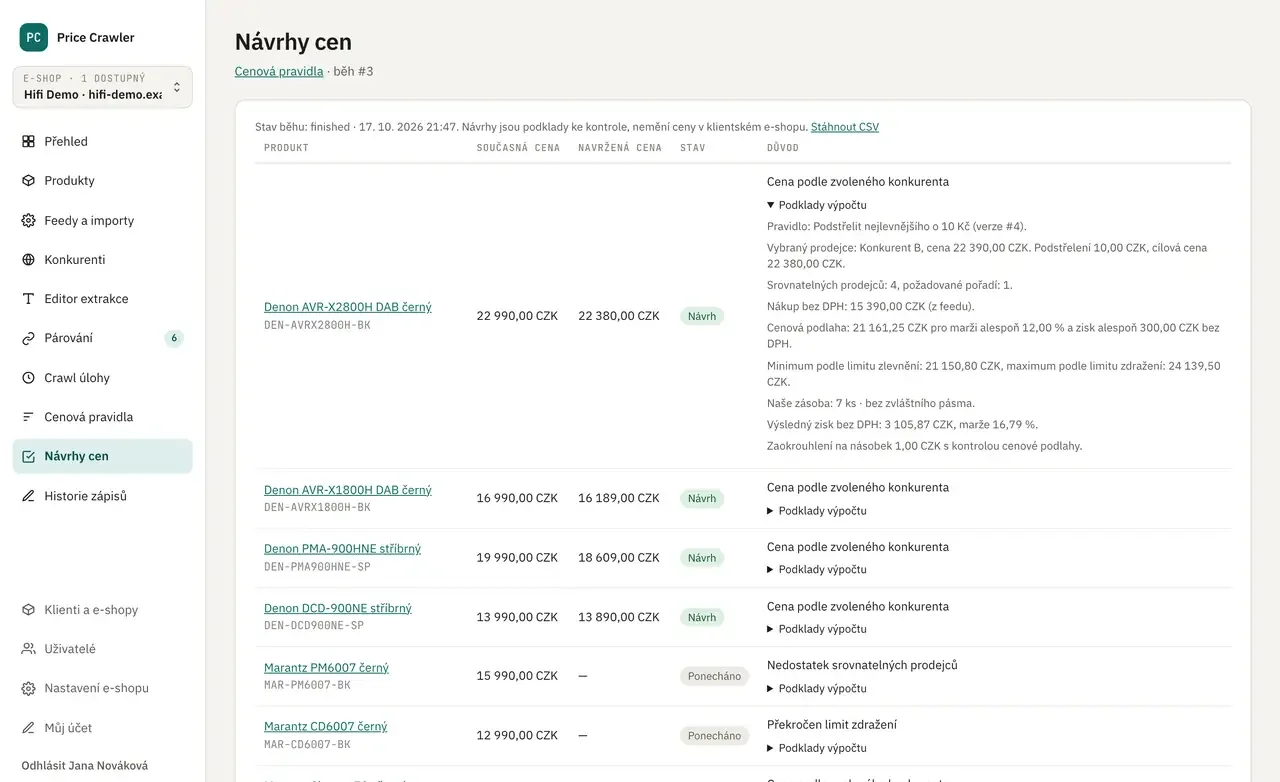
Task: Click the Přehled dashboard icon
Action: click(28, 142)
